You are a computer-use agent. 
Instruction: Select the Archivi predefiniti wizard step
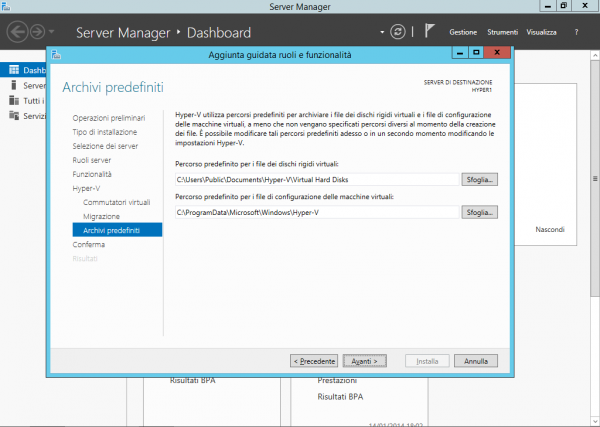pyautogui.click(x=117, y=230)
